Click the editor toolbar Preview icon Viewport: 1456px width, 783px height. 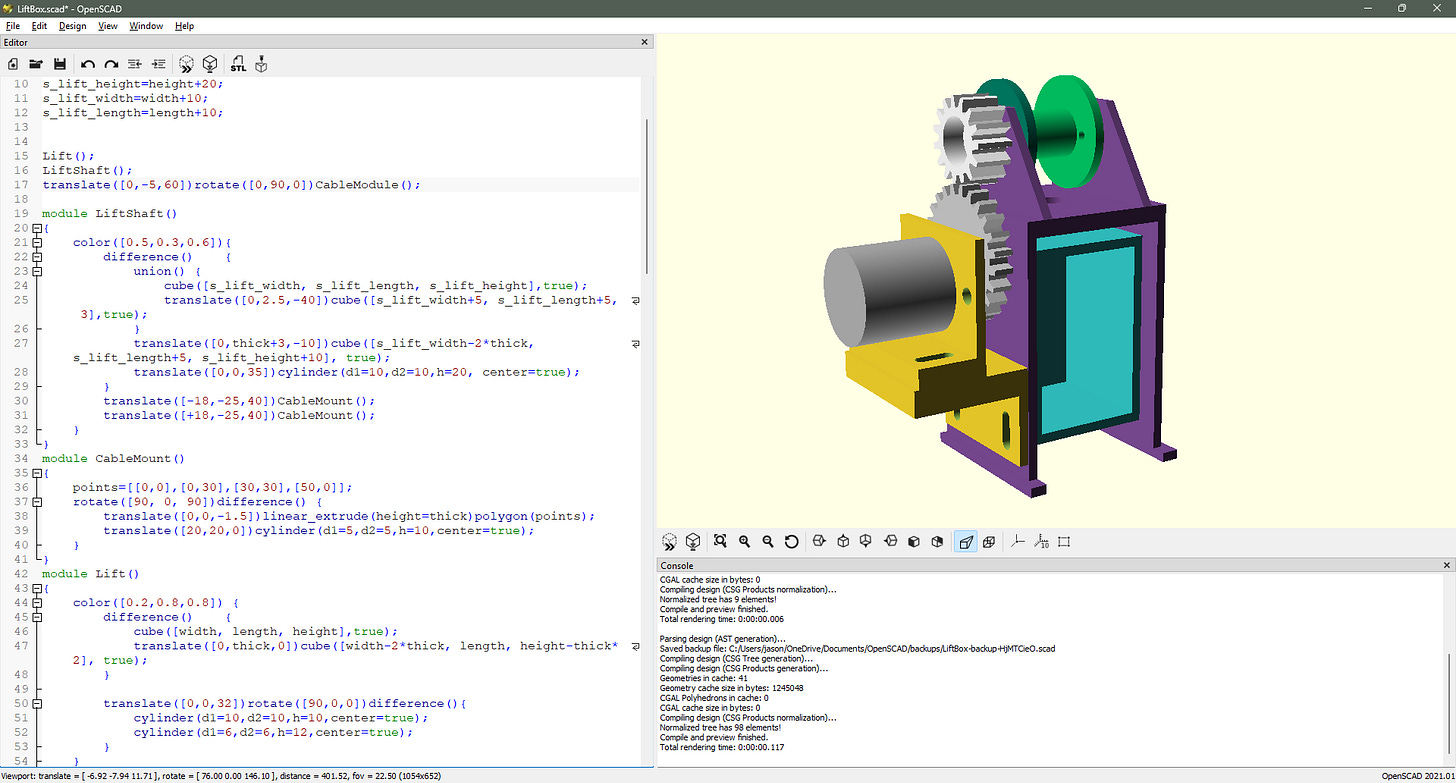tap(187, 64)
